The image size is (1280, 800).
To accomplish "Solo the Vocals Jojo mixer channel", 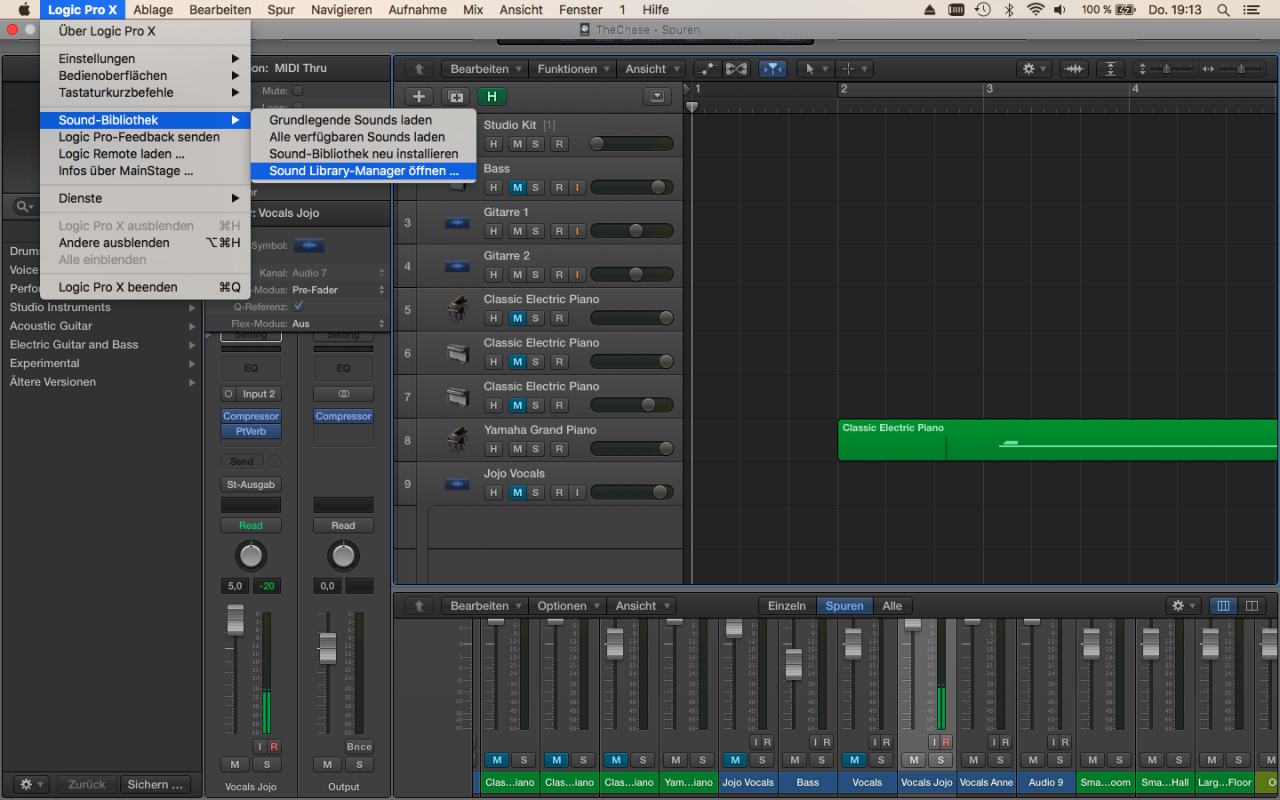I will [x=938, y=760].
